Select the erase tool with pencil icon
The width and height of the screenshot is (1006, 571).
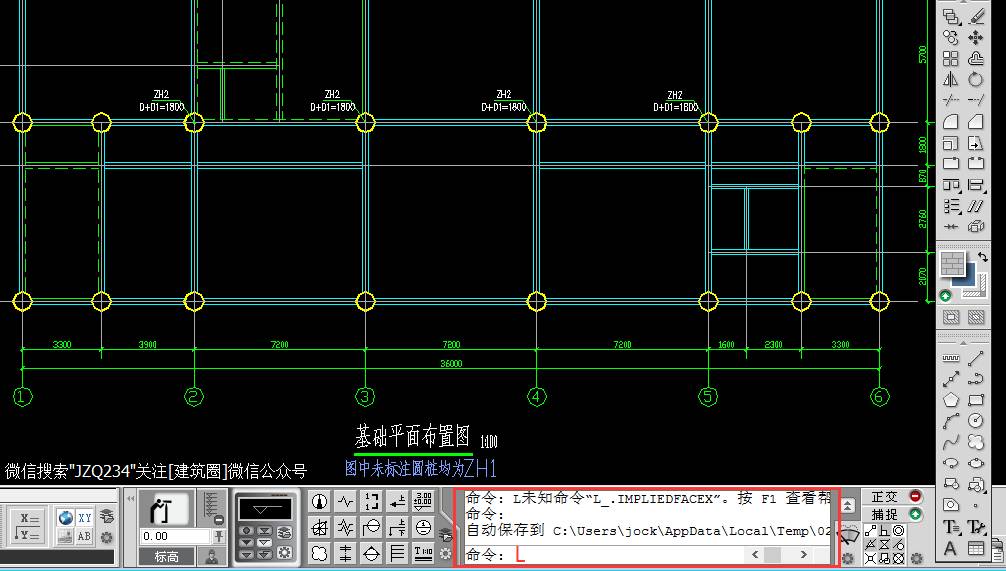coord(976,16)
